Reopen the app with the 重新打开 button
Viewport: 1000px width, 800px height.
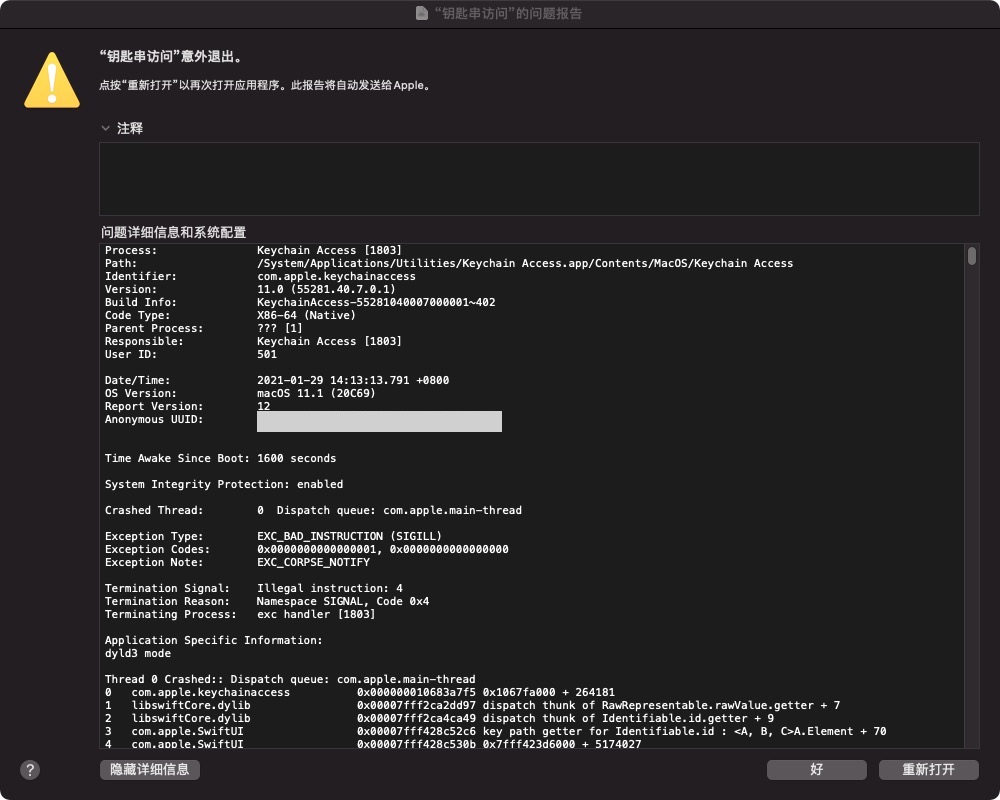[x=928, y=769]
